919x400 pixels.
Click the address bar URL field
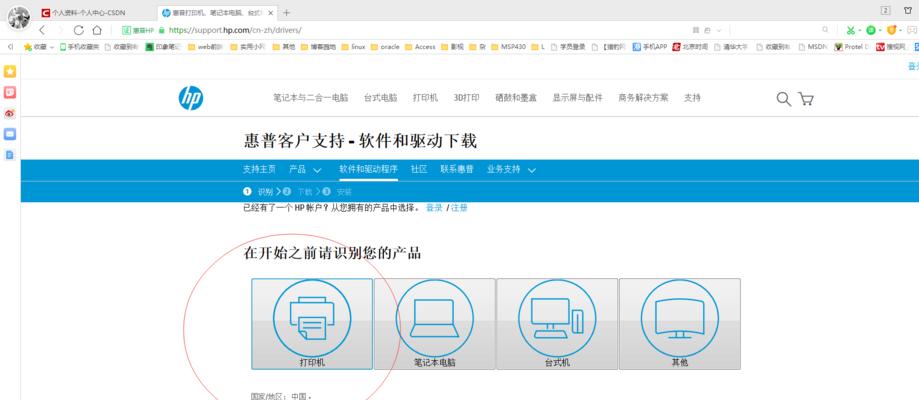pos(410,30)
